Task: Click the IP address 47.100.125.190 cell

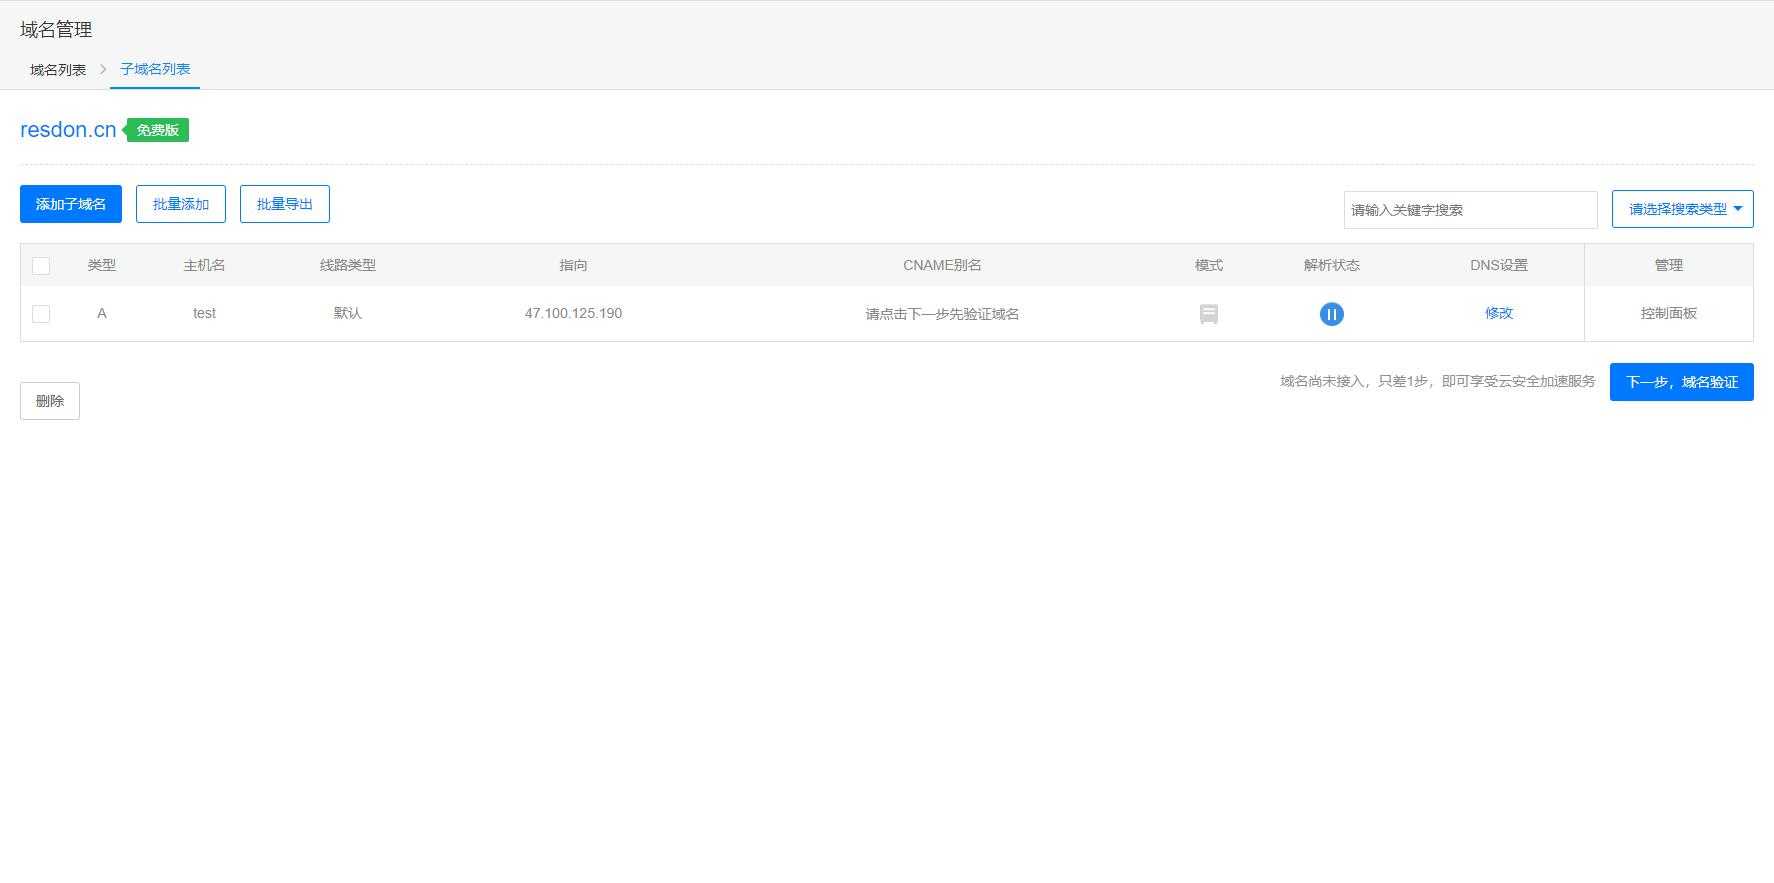Action: click(573, 313)
